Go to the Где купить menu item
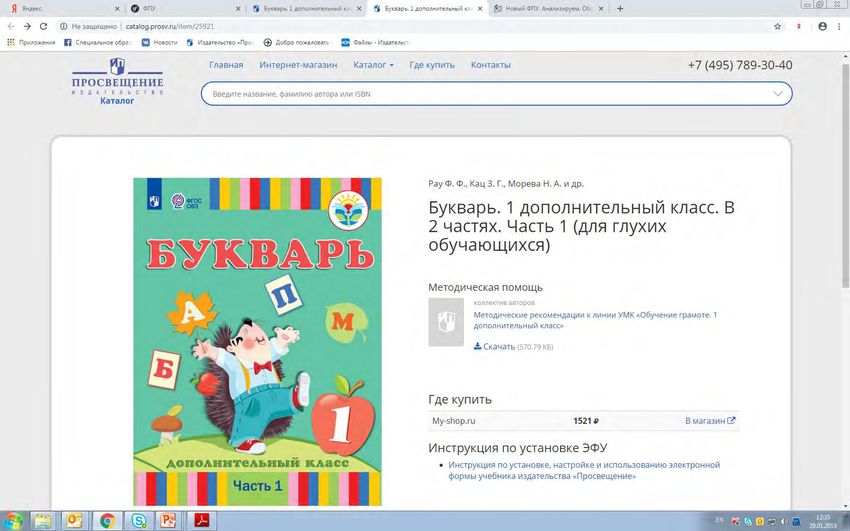850x531 pixels. pos(432,65)
